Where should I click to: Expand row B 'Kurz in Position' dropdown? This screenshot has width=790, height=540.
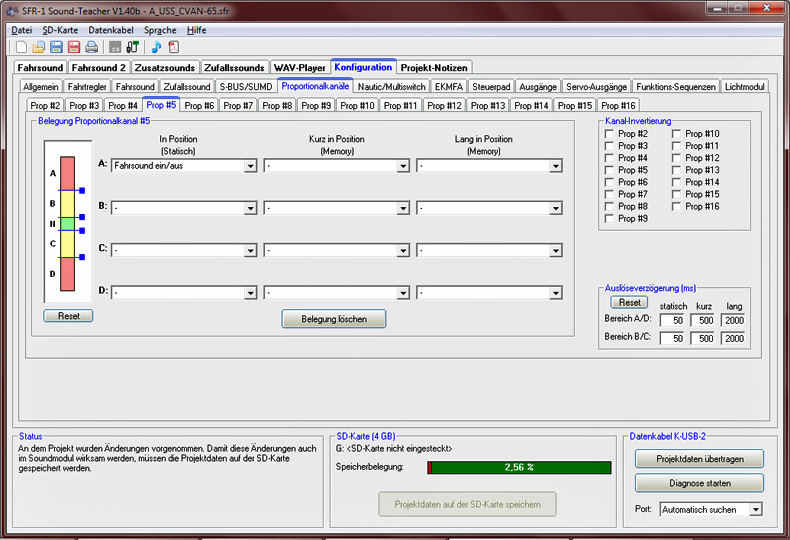pyautogui.click(x=337, y=208)
